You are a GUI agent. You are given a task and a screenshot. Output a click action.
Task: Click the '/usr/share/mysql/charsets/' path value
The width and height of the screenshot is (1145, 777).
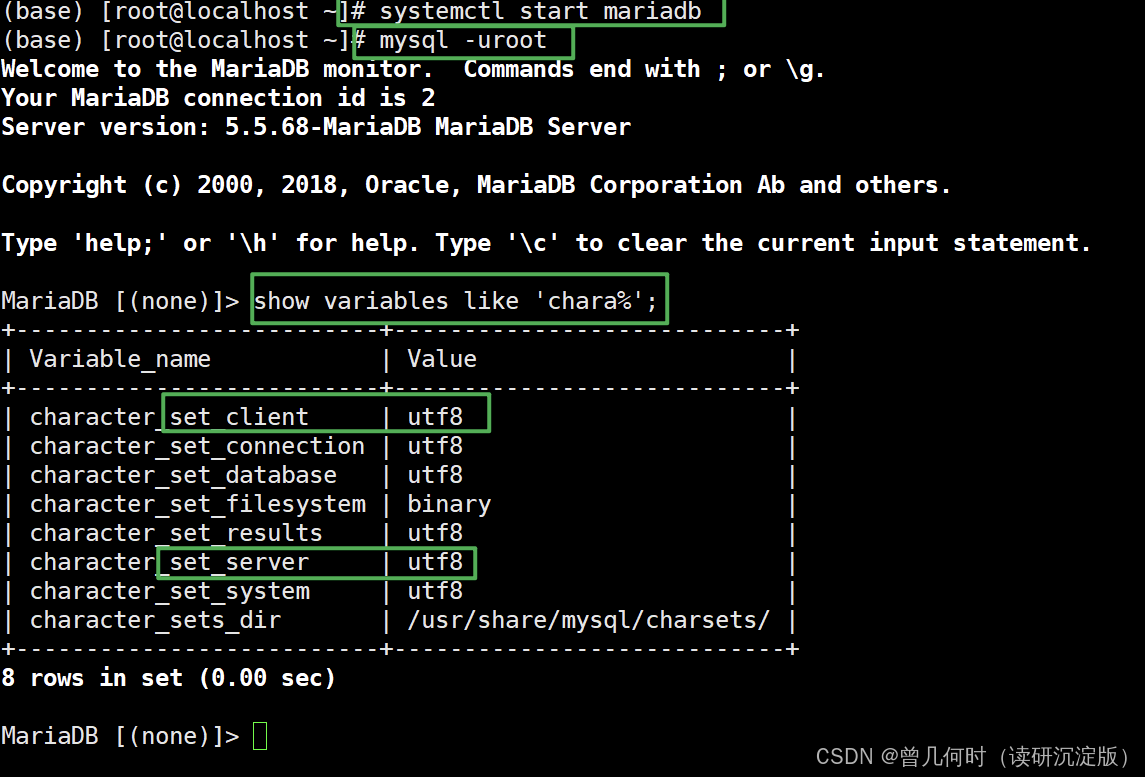(x=589, y=620)
